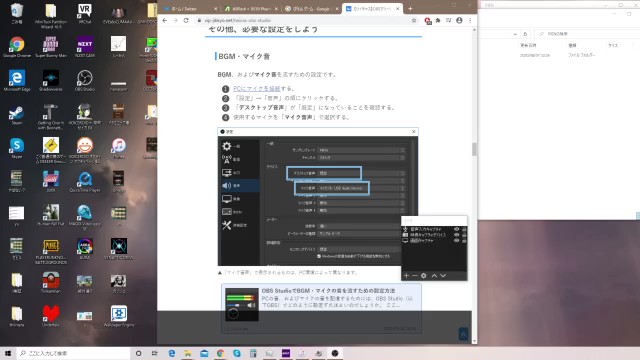Expand the Explorer address history dropdown

515,34
